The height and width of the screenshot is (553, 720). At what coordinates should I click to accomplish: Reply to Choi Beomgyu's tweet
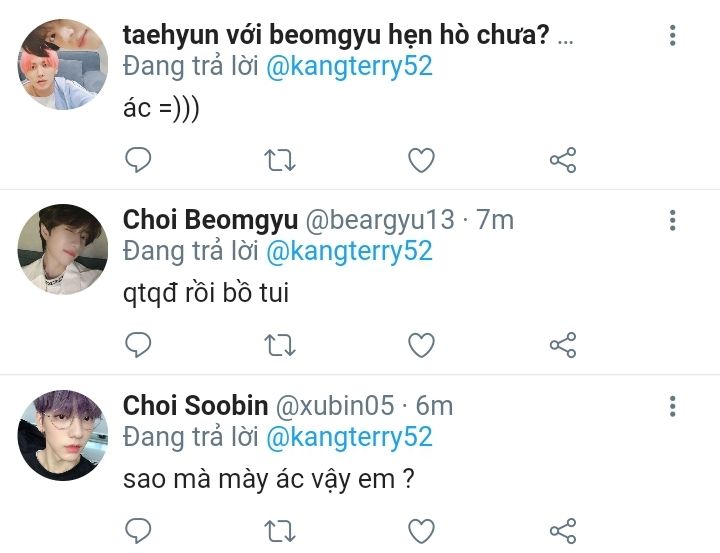click(138, 345)
